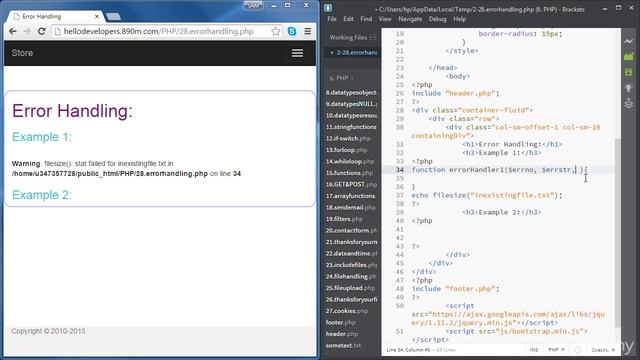
Task: Open File menu in Brackets
Action: pyautogui.click(x=332, y=19)
